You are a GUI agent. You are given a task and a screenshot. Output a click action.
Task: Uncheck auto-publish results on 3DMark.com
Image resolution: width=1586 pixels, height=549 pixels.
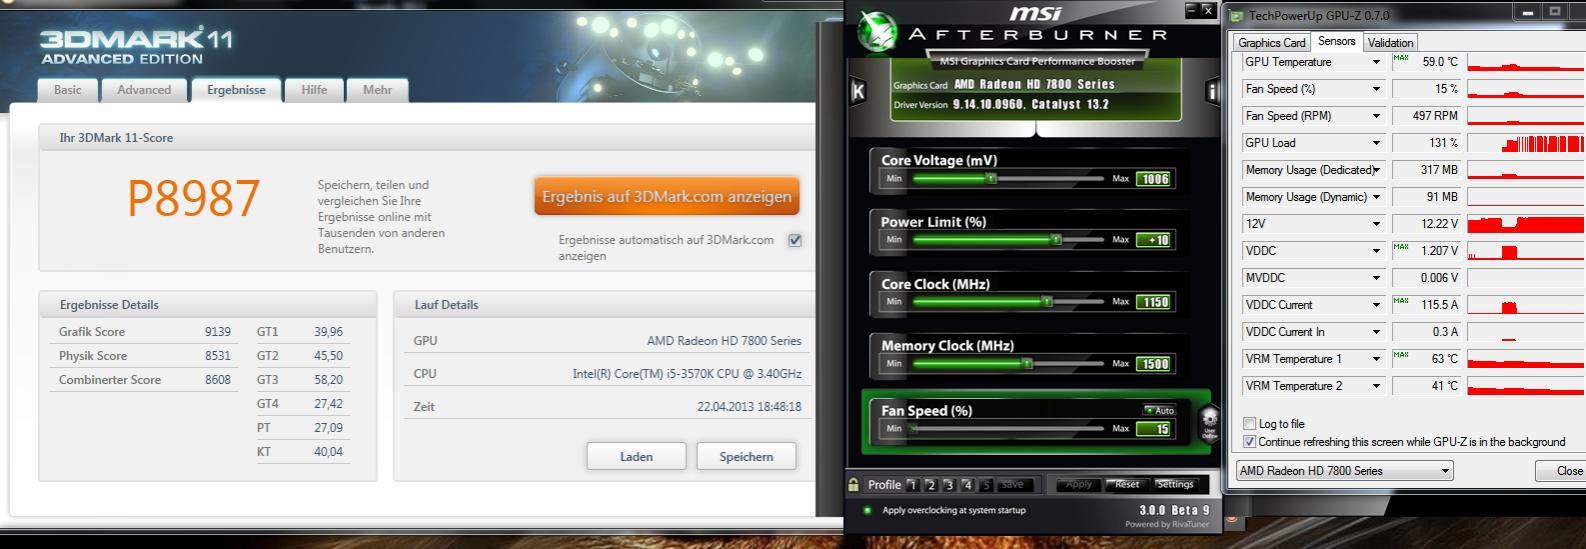[x=795, y=240]
